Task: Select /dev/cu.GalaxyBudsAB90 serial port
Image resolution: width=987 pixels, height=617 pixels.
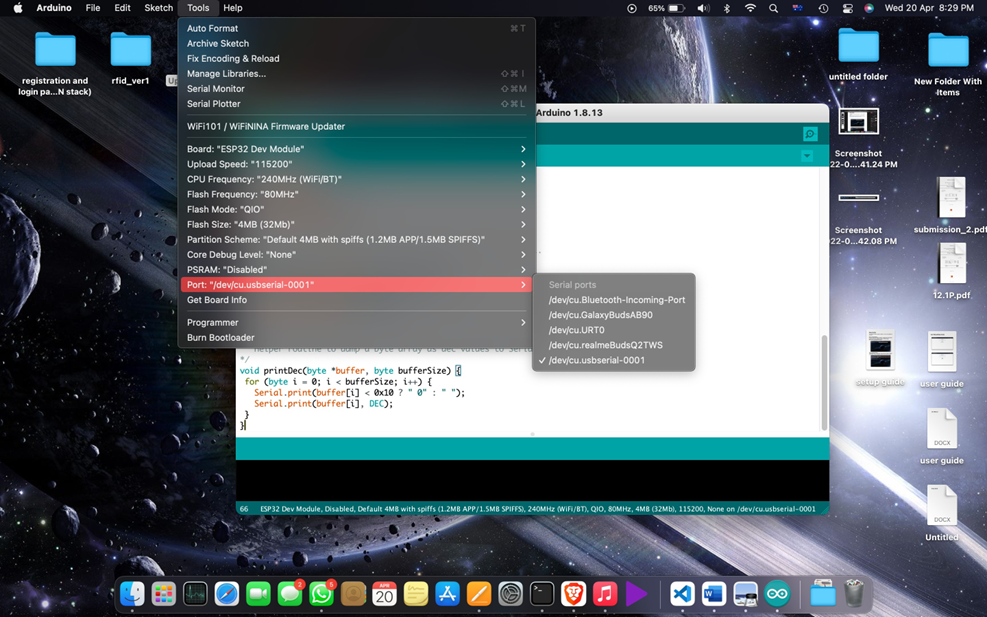Action: (x=614, y=315)
